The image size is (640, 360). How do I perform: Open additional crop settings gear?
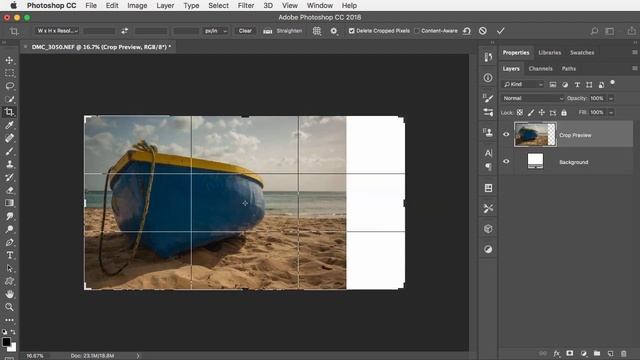[x=334, y=31]
